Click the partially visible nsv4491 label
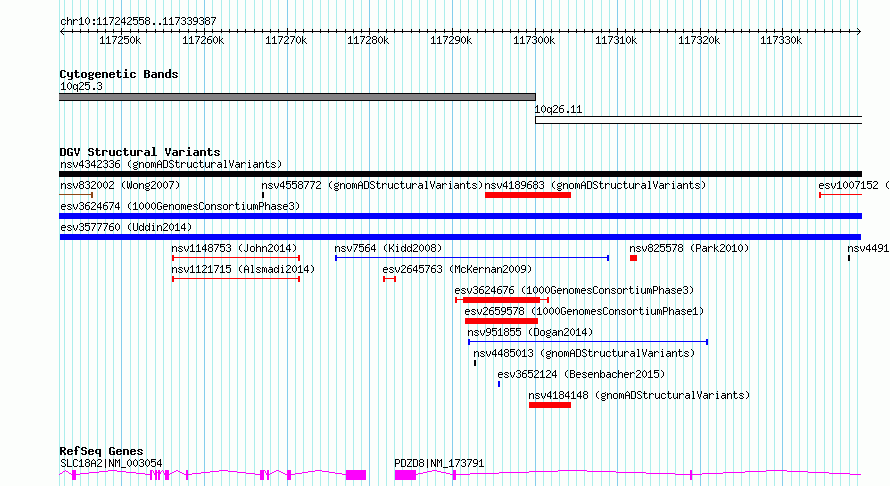890x486 pixels. pos(868,248)
